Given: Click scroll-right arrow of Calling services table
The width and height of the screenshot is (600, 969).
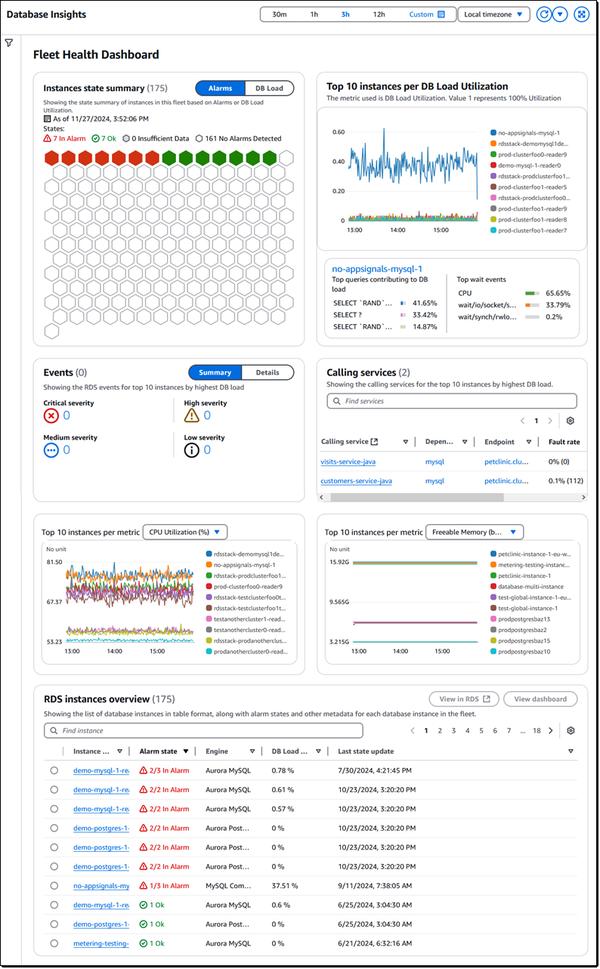Looking at the screenshot, I should pos(583,497).
